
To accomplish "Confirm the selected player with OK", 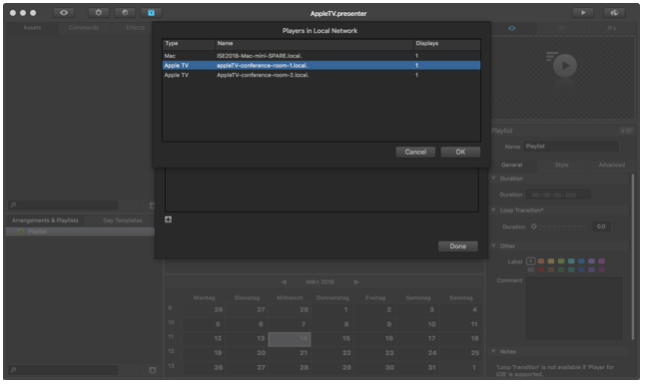I will (x=460, y=152).
